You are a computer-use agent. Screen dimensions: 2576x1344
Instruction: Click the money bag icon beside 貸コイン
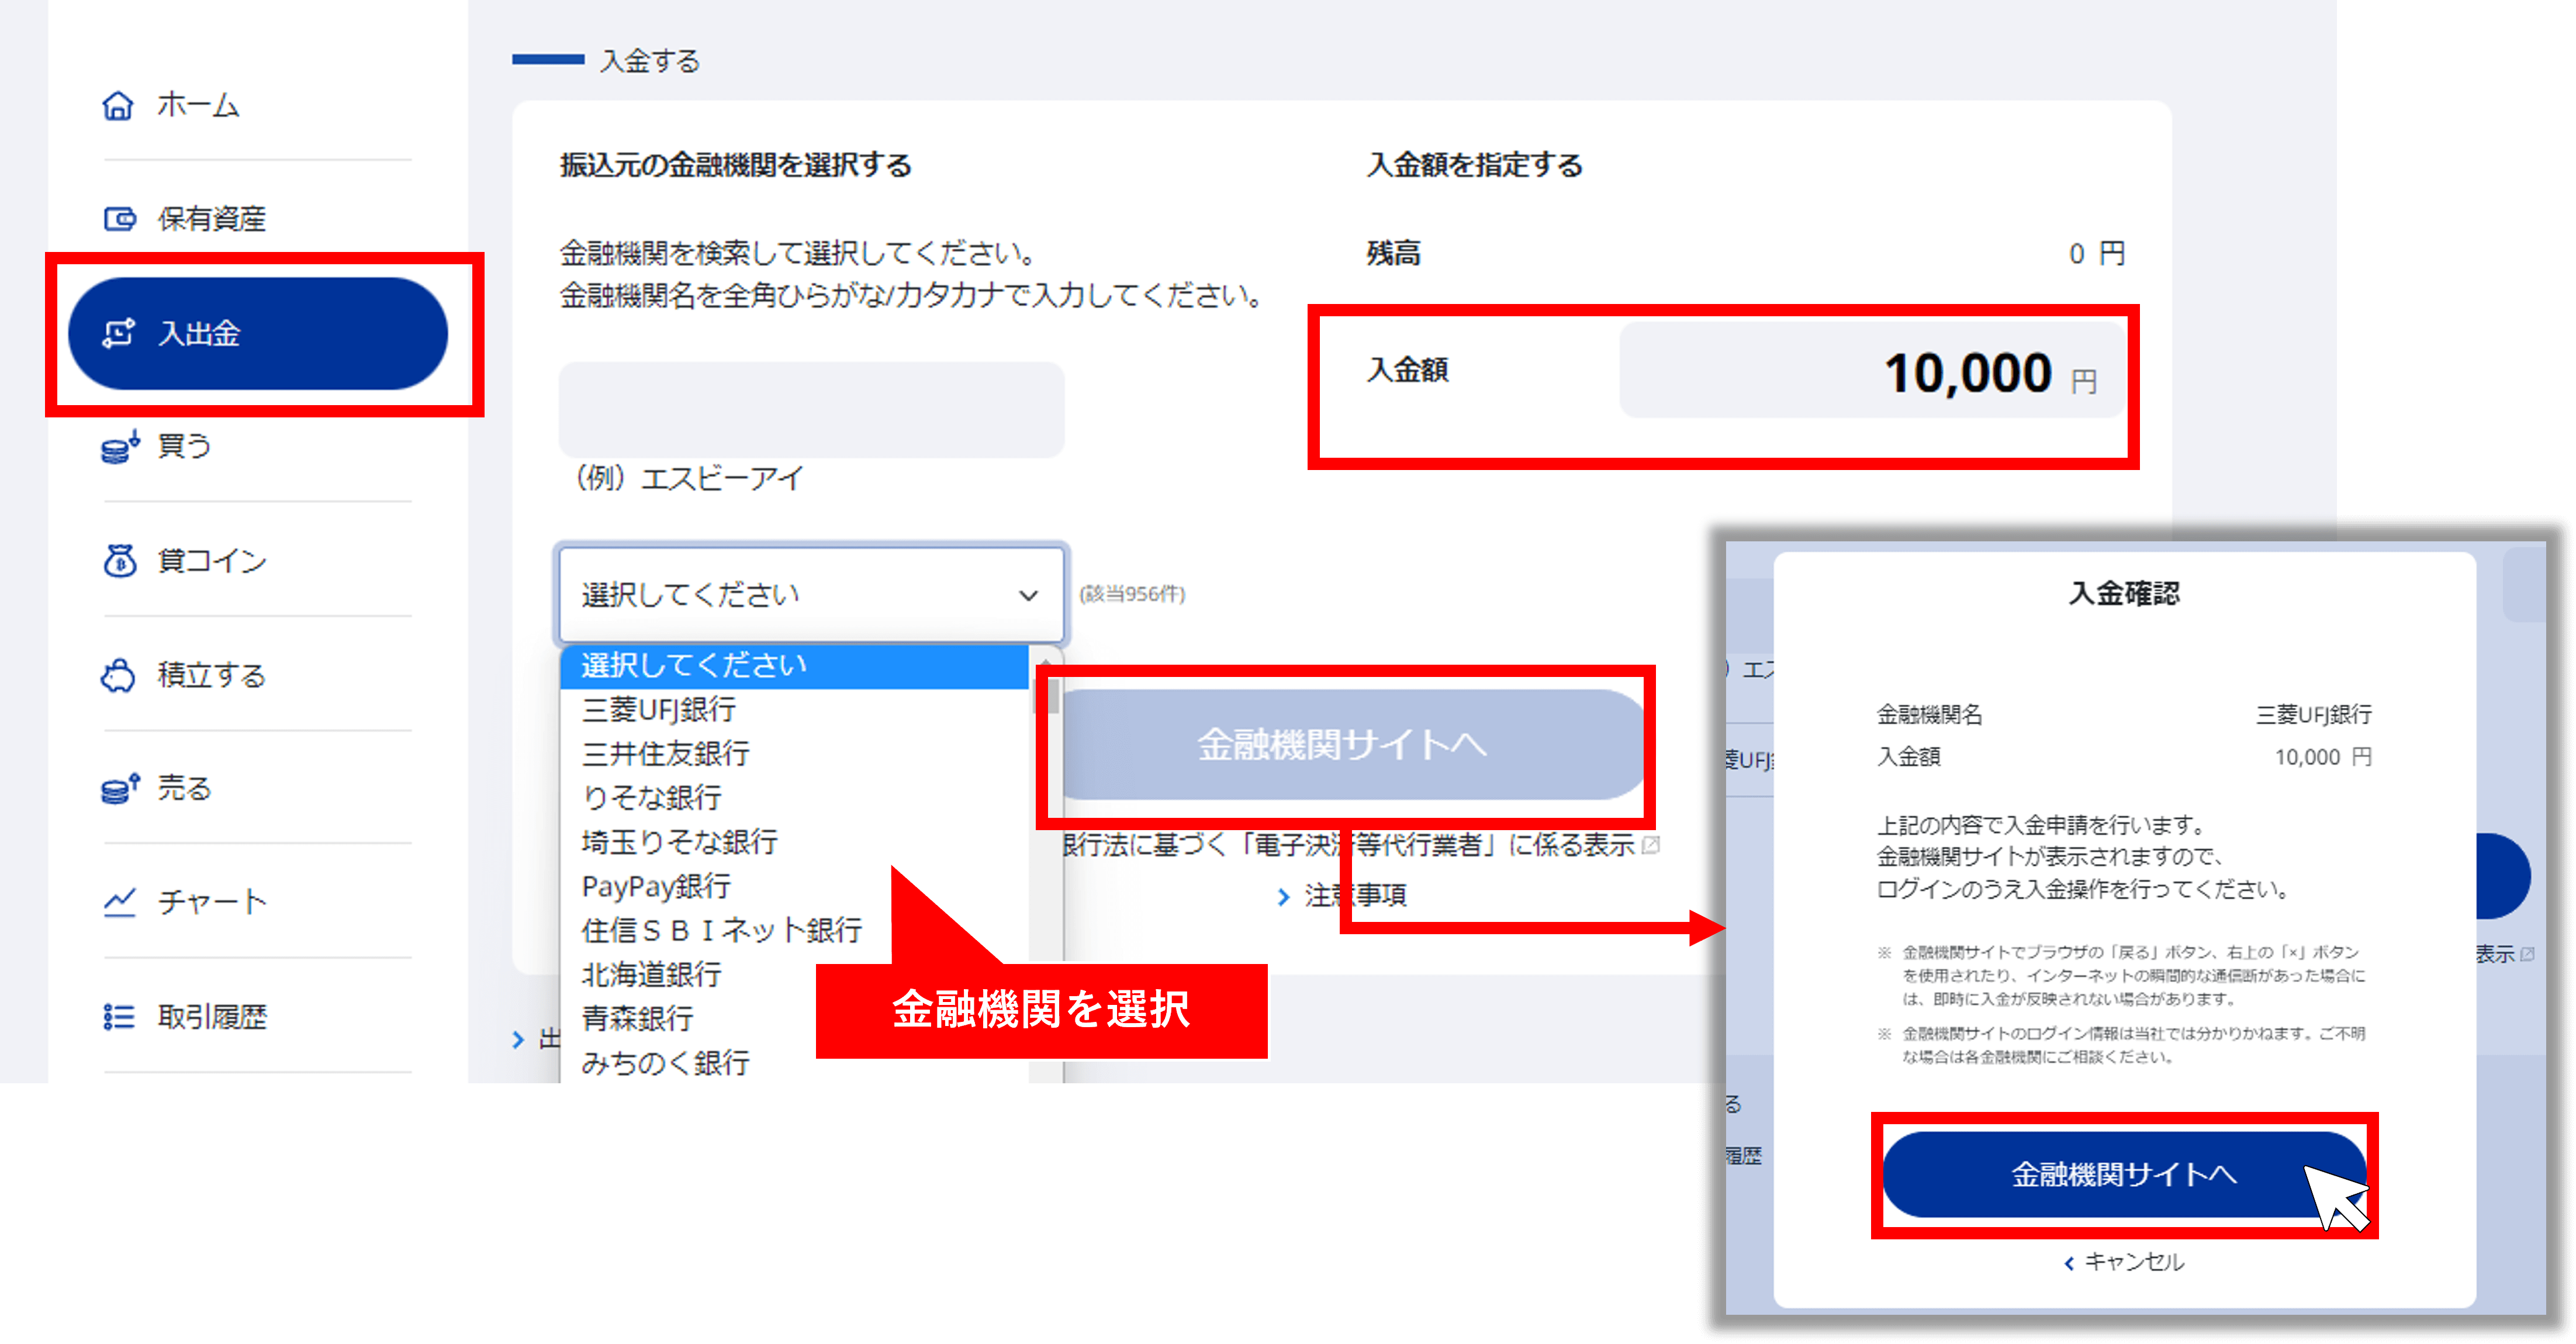(119, 560)
